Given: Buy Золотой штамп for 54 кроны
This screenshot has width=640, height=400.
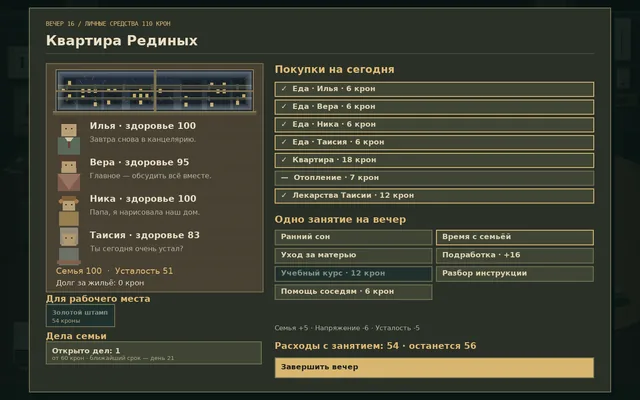Looking at the screenshot, I should [x=80, y=316].
